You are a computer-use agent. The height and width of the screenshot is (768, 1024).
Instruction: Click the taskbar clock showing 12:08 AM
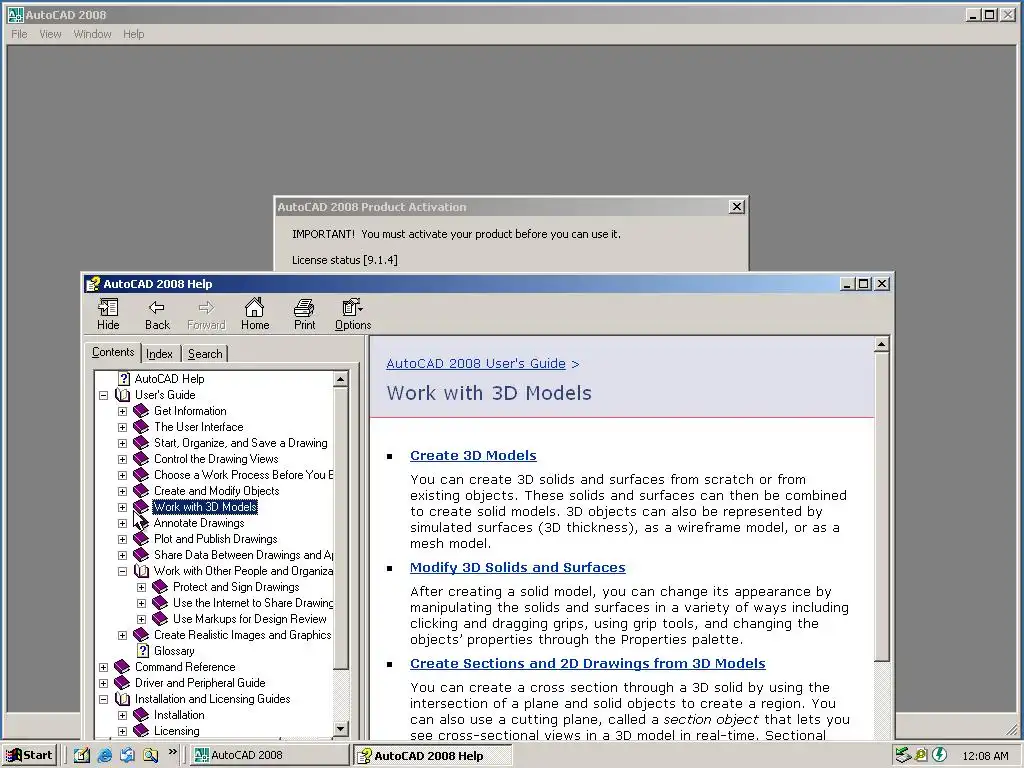(985, 756)
